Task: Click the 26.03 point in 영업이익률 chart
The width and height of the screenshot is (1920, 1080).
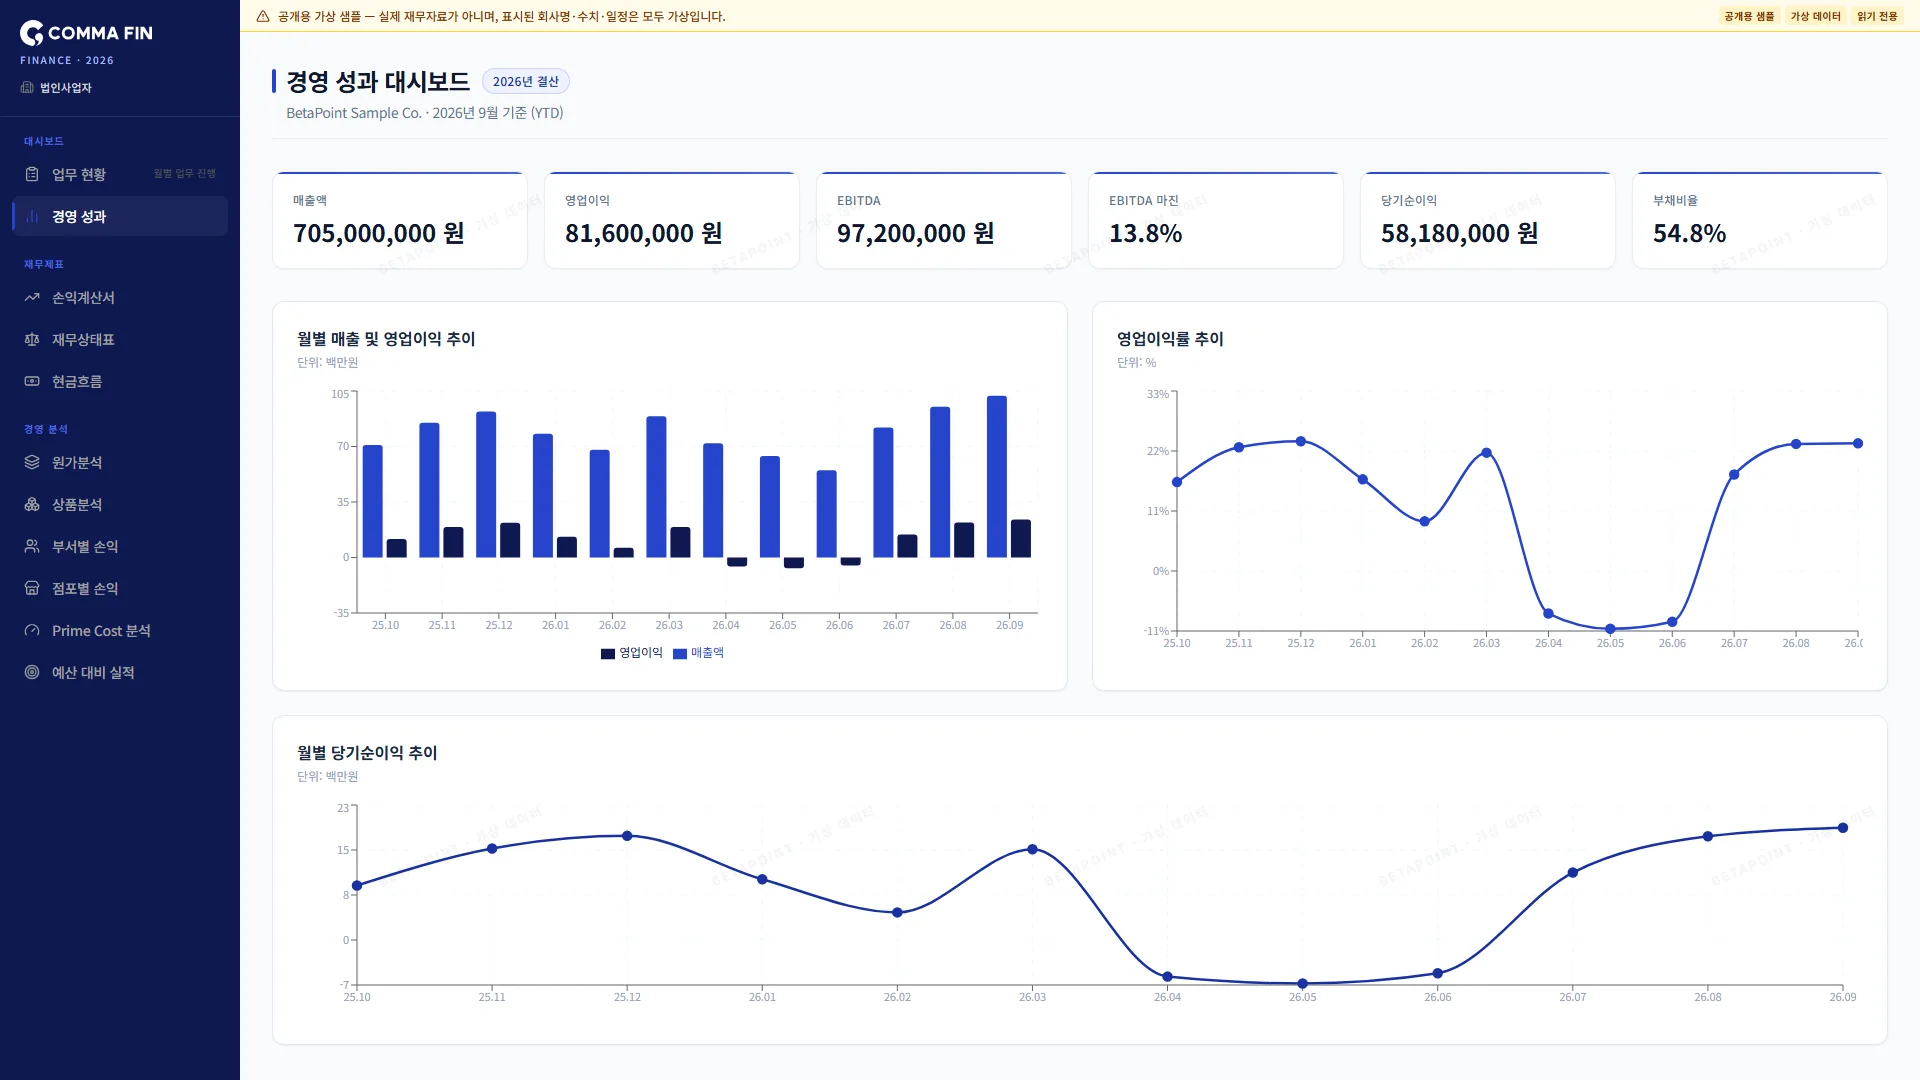Action: (1486, 453)
